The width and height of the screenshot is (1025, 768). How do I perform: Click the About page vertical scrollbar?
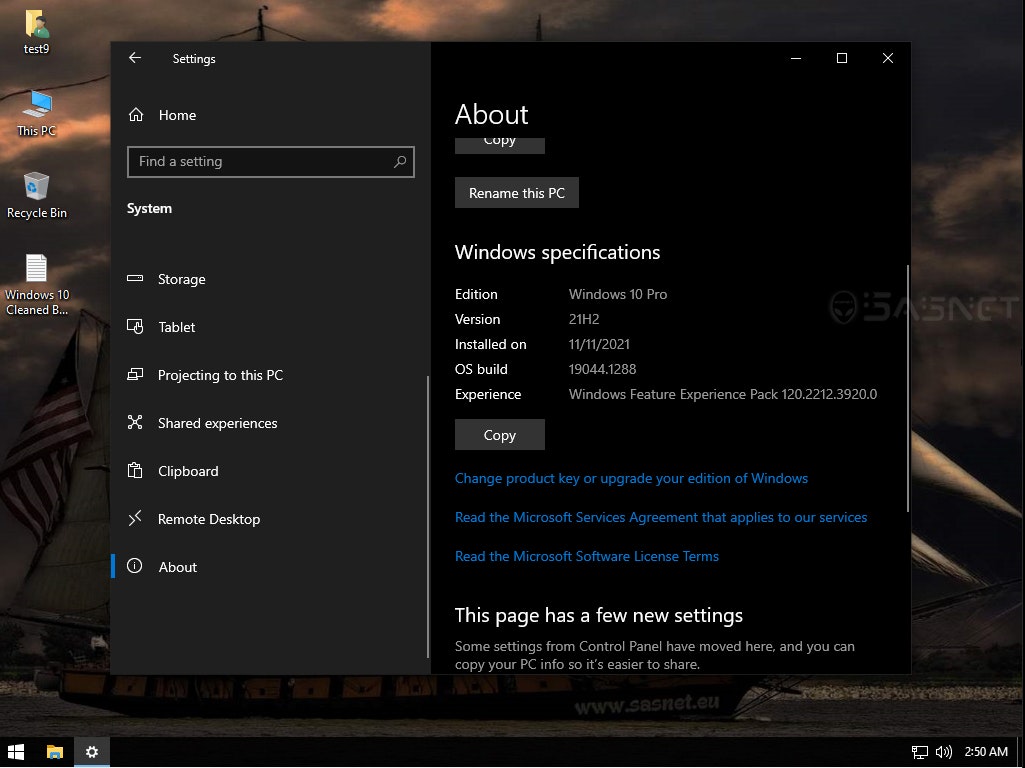pyautogui.click(x=907, y=388)
